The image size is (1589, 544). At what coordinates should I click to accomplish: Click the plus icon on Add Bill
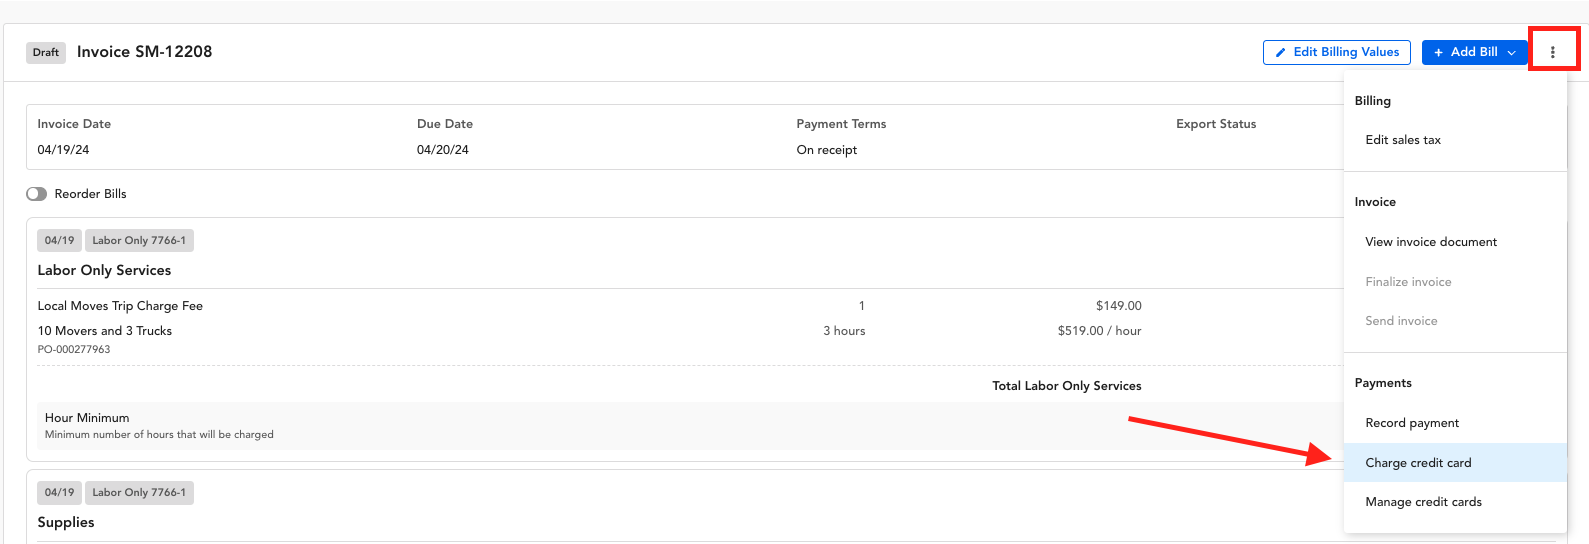coord(1438,53)
